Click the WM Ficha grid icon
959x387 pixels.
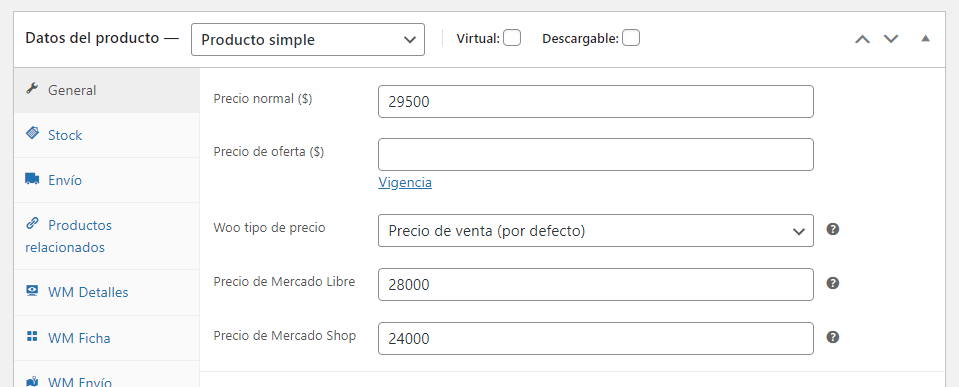pyautogui.click(x=32, y=336)
